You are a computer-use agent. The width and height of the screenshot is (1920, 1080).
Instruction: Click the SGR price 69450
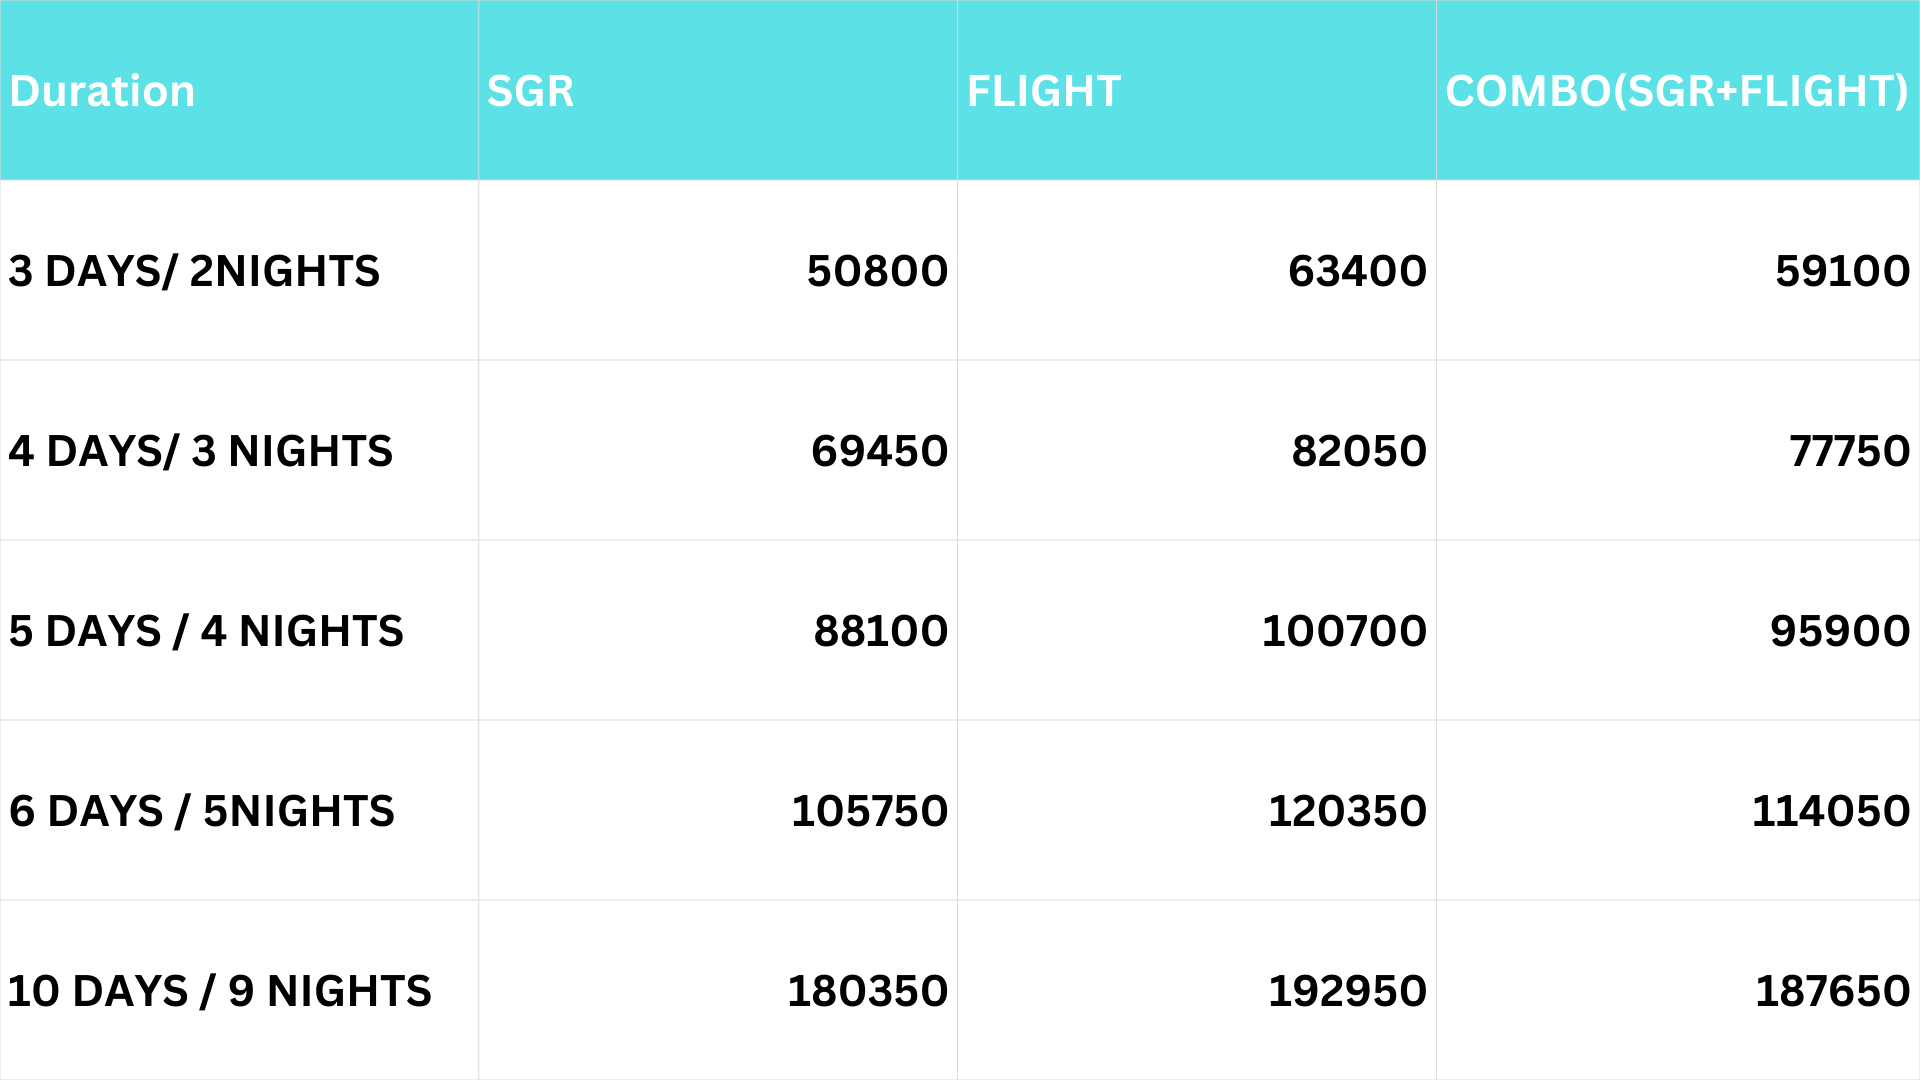click(x=879, y=451)
